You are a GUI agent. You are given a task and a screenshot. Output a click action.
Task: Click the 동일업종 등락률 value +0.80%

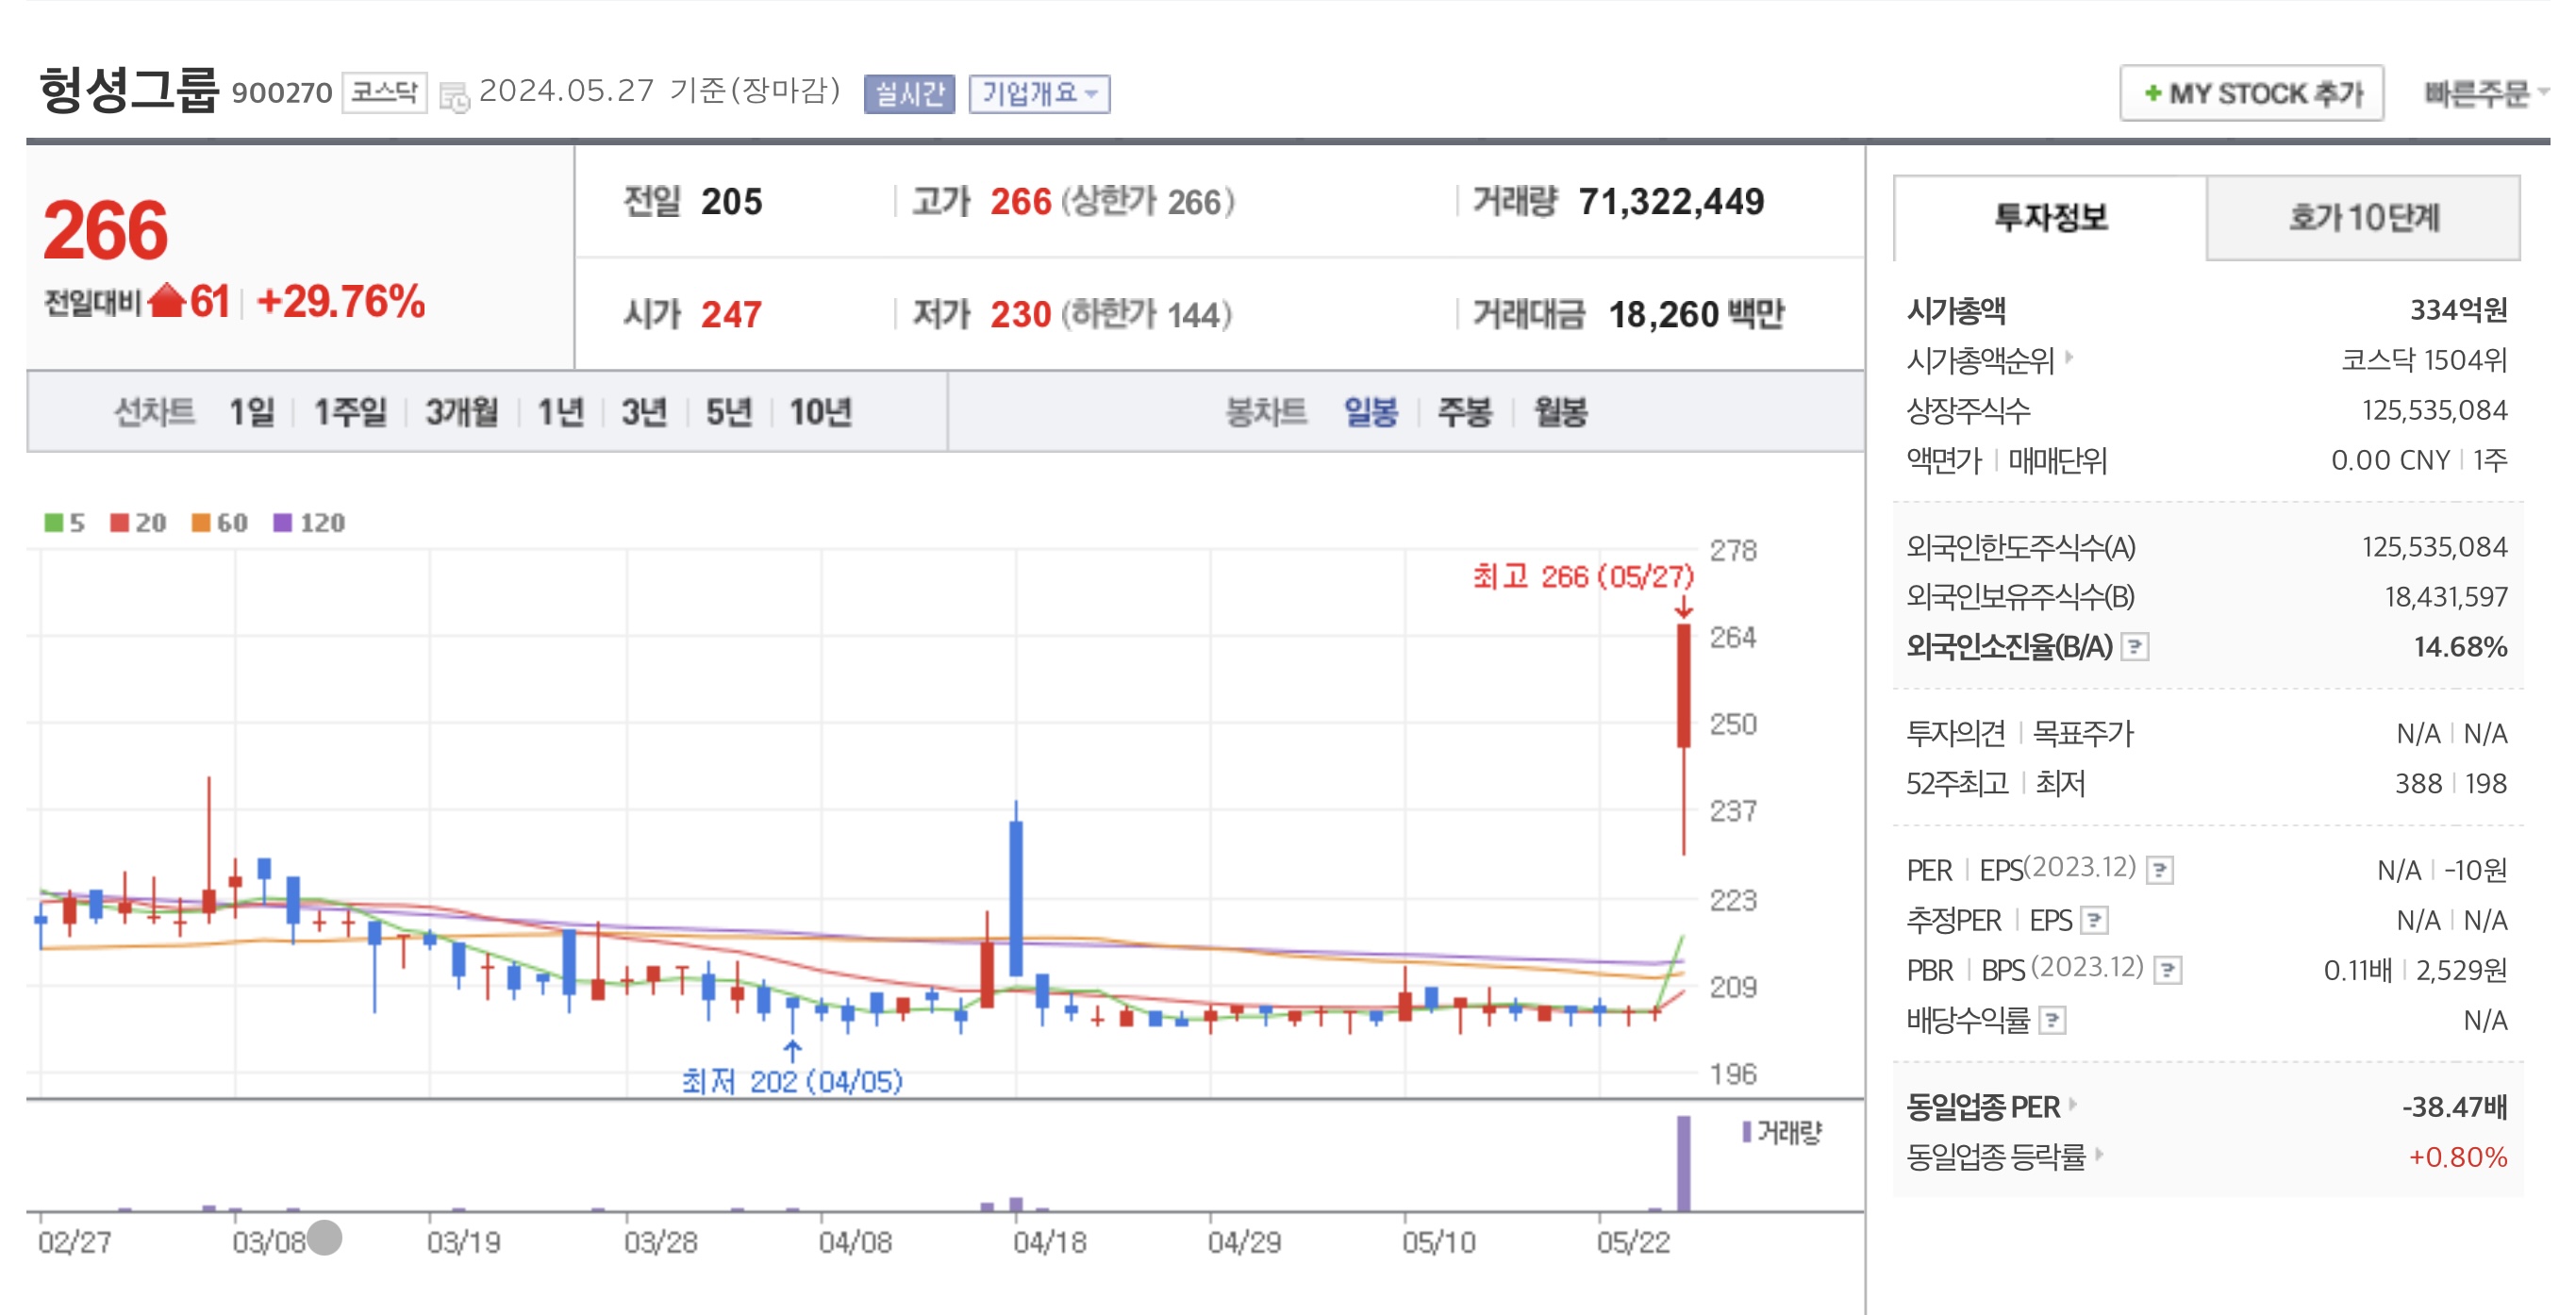(x=2458, y=1157)
